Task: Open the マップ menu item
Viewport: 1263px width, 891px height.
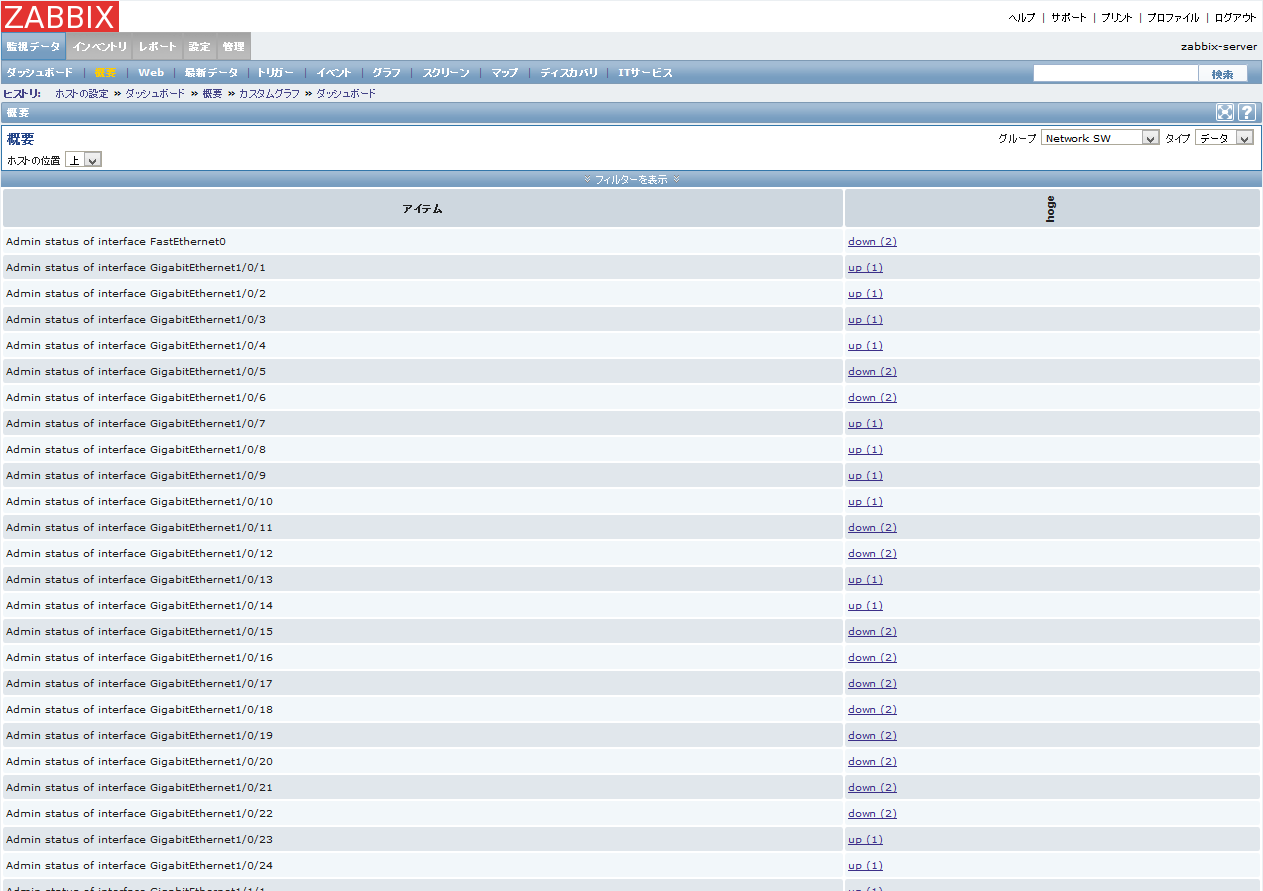Action: point(506,72)
